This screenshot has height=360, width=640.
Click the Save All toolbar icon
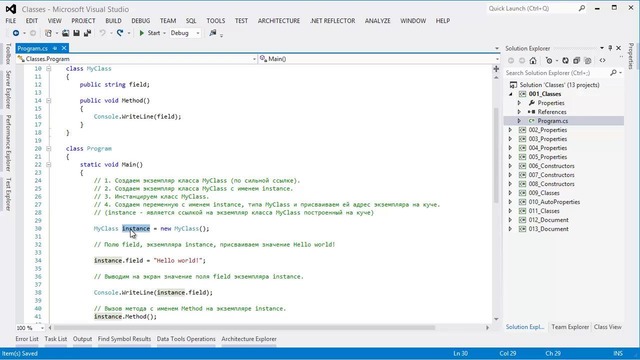87,33
